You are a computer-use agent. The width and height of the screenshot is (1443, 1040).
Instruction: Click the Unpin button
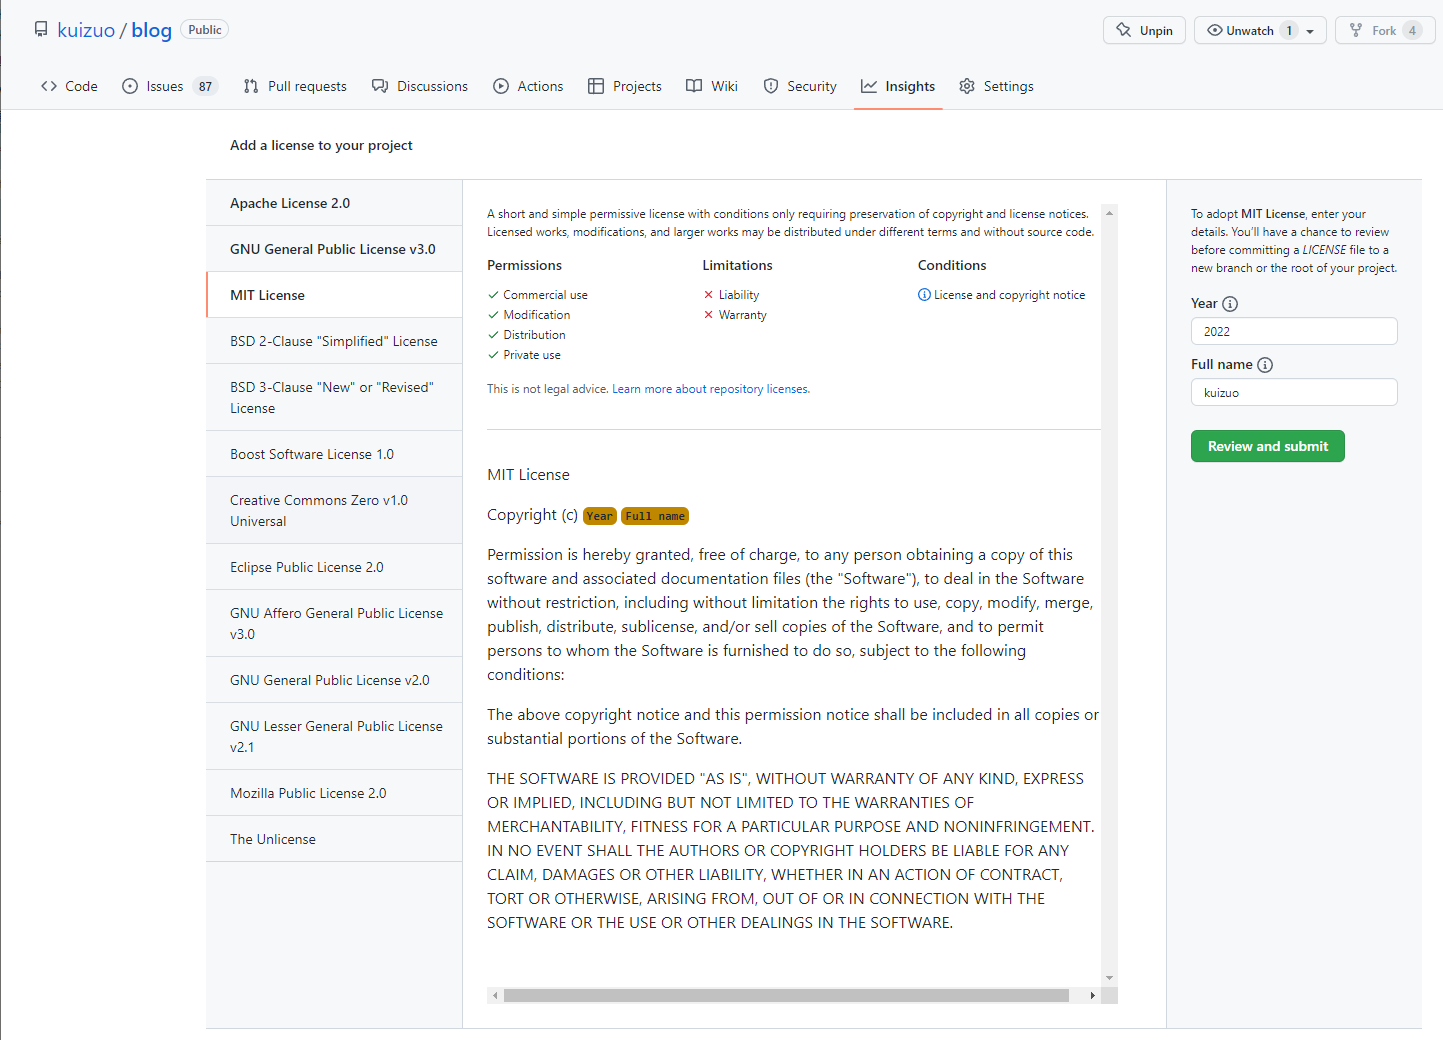pos(1145,30)
